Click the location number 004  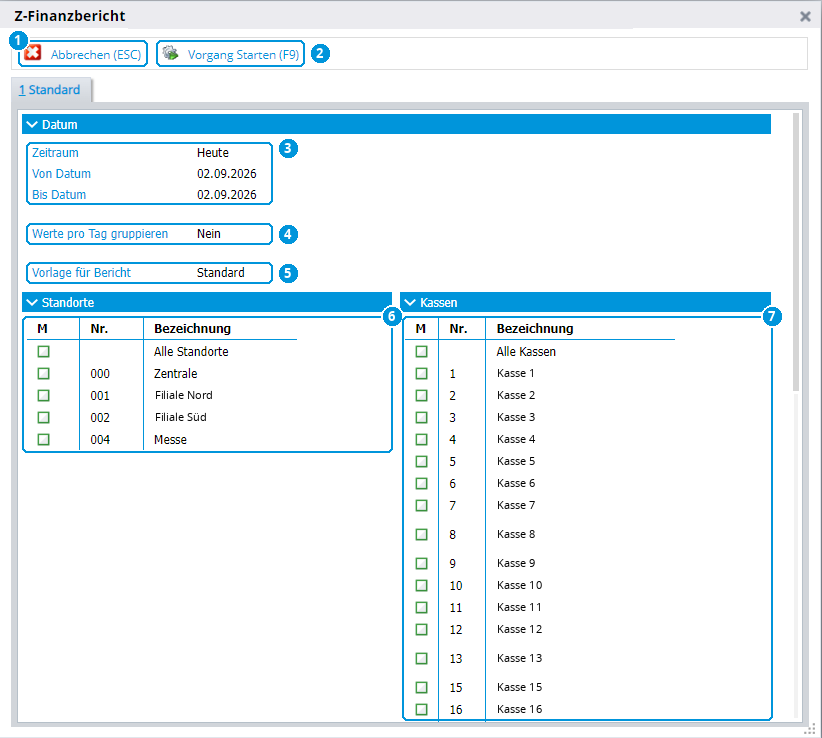point(100,440)
